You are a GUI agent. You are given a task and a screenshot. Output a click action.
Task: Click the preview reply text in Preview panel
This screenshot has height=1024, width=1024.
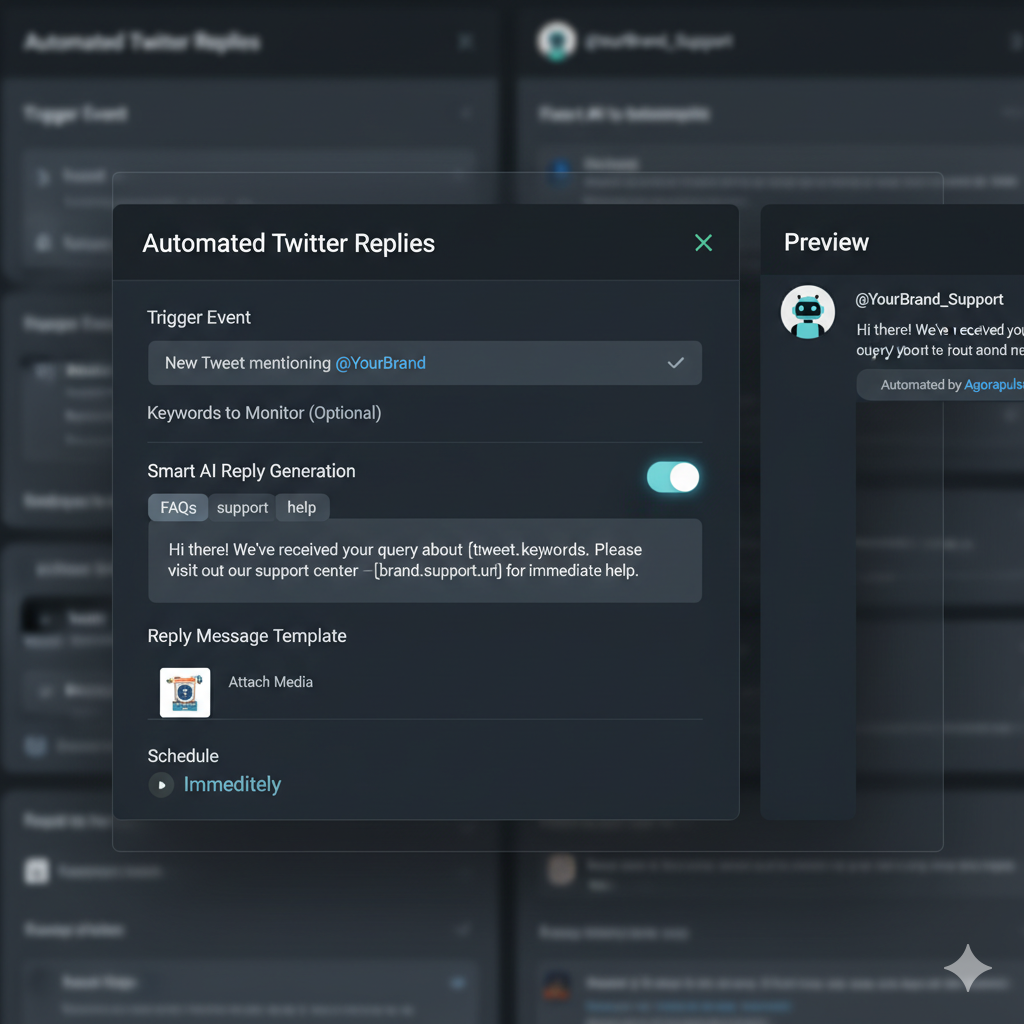pos(940,340)
